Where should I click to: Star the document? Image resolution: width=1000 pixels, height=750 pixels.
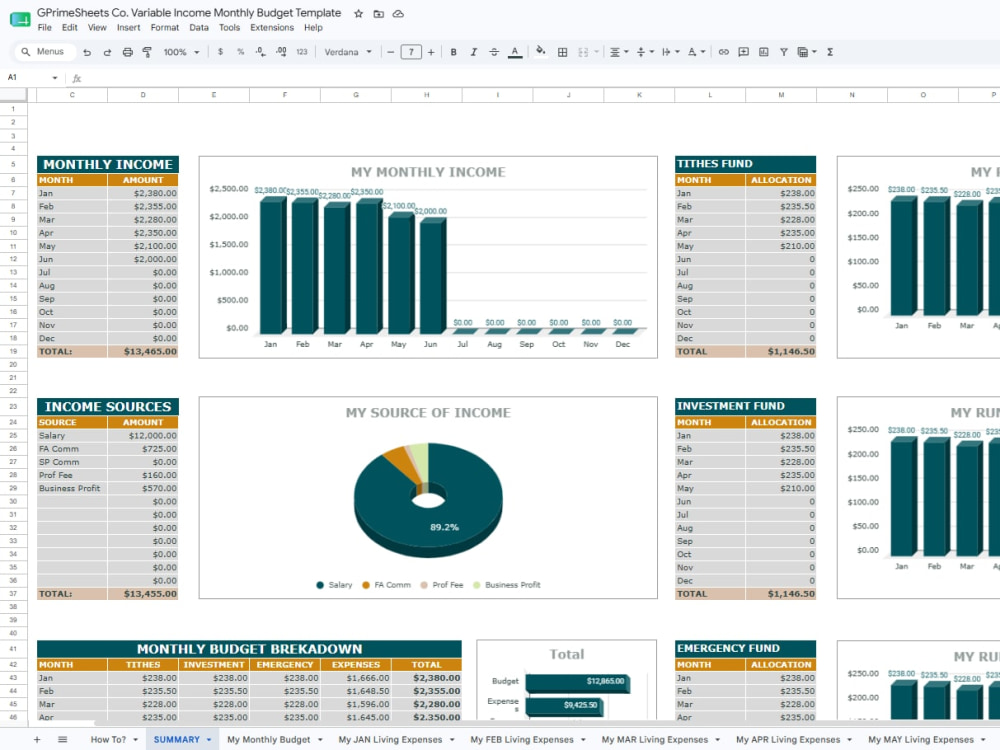358,13
